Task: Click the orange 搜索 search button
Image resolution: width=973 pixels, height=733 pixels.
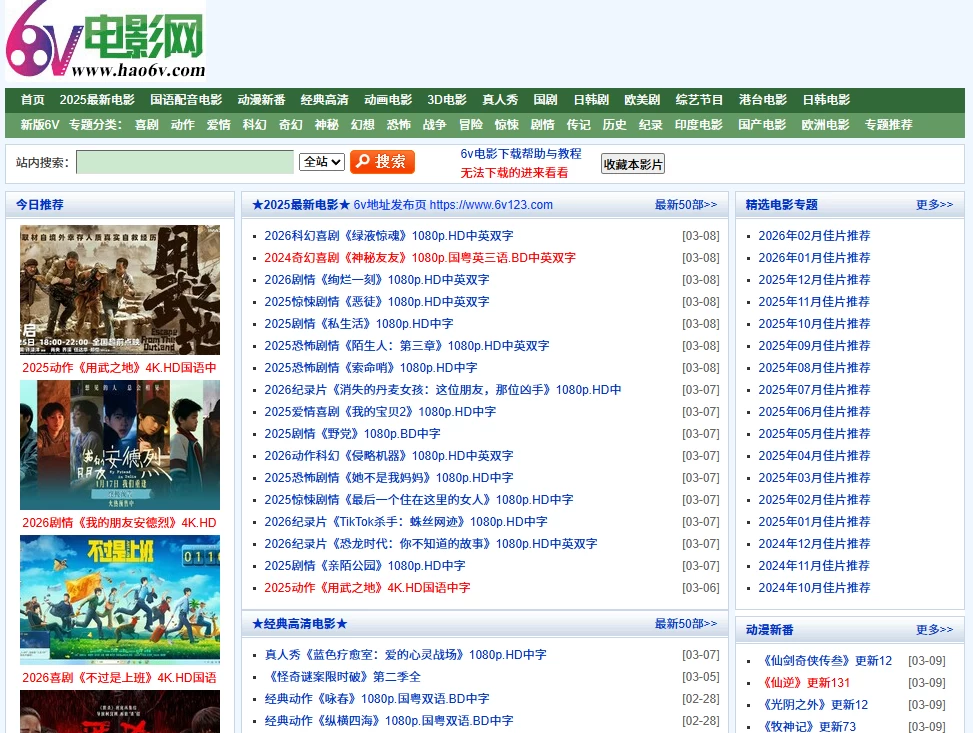Action: point(382,162)
